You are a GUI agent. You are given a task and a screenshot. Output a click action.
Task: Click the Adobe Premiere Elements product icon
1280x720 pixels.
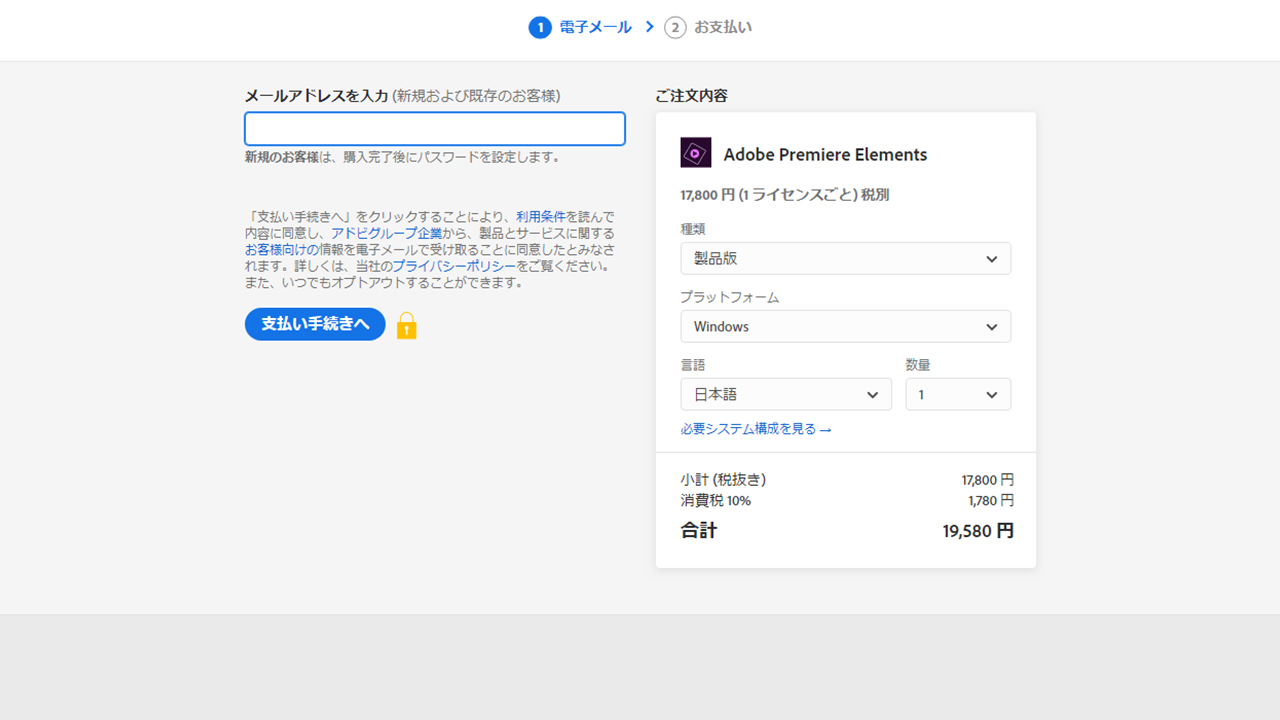coord(696,153)
